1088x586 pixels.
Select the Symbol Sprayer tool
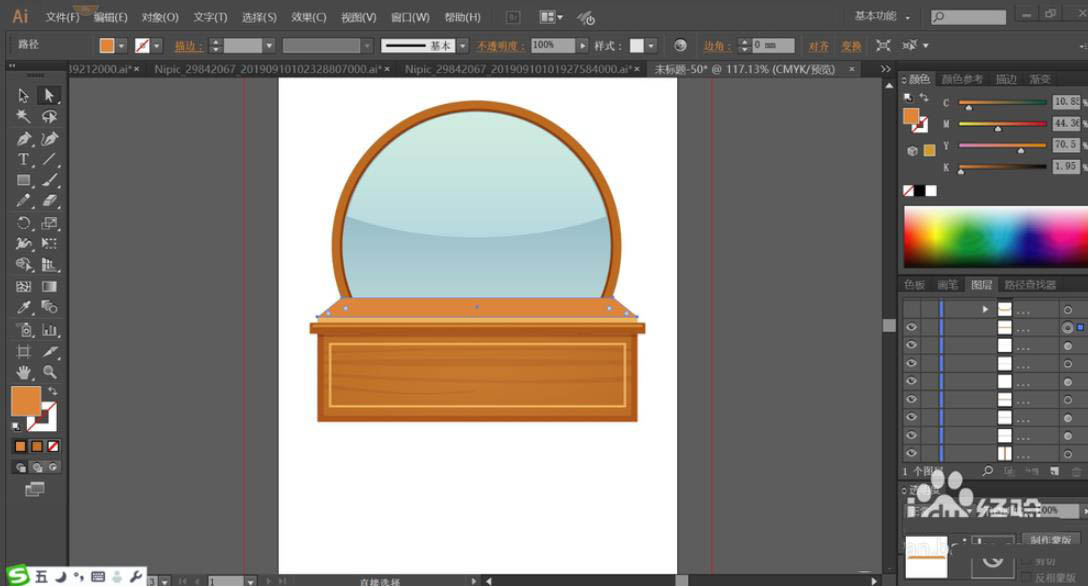[x=25, y=330]
